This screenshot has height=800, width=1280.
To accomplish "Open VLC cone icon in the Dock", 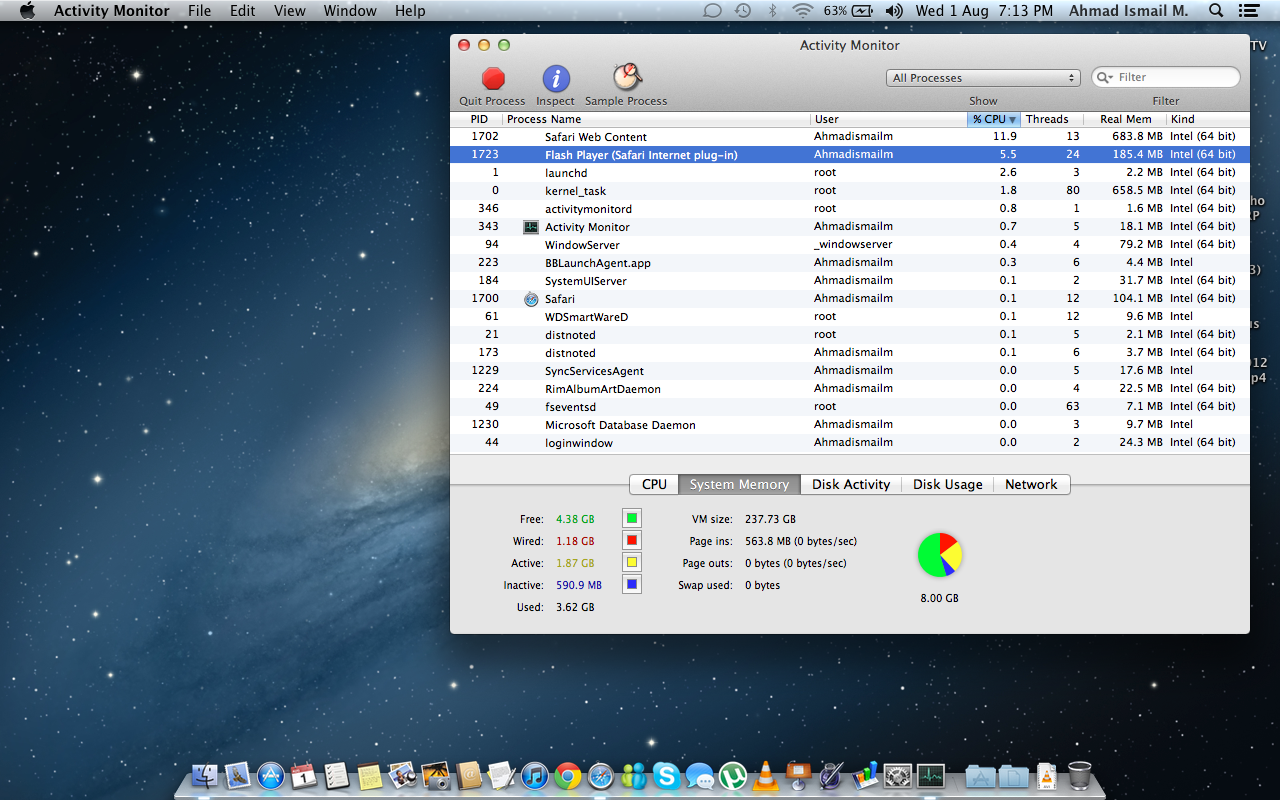I will (x=766, y=775).
